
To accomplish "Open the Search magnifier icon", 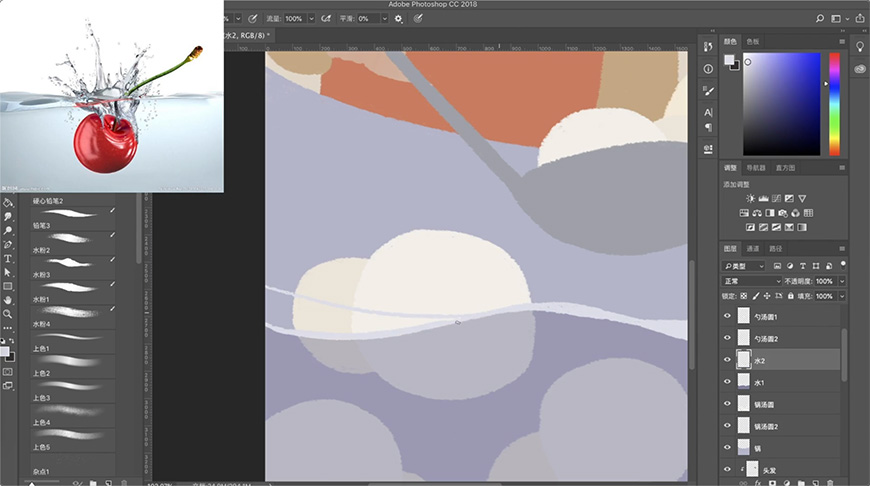I will click(x=820, y=18).
